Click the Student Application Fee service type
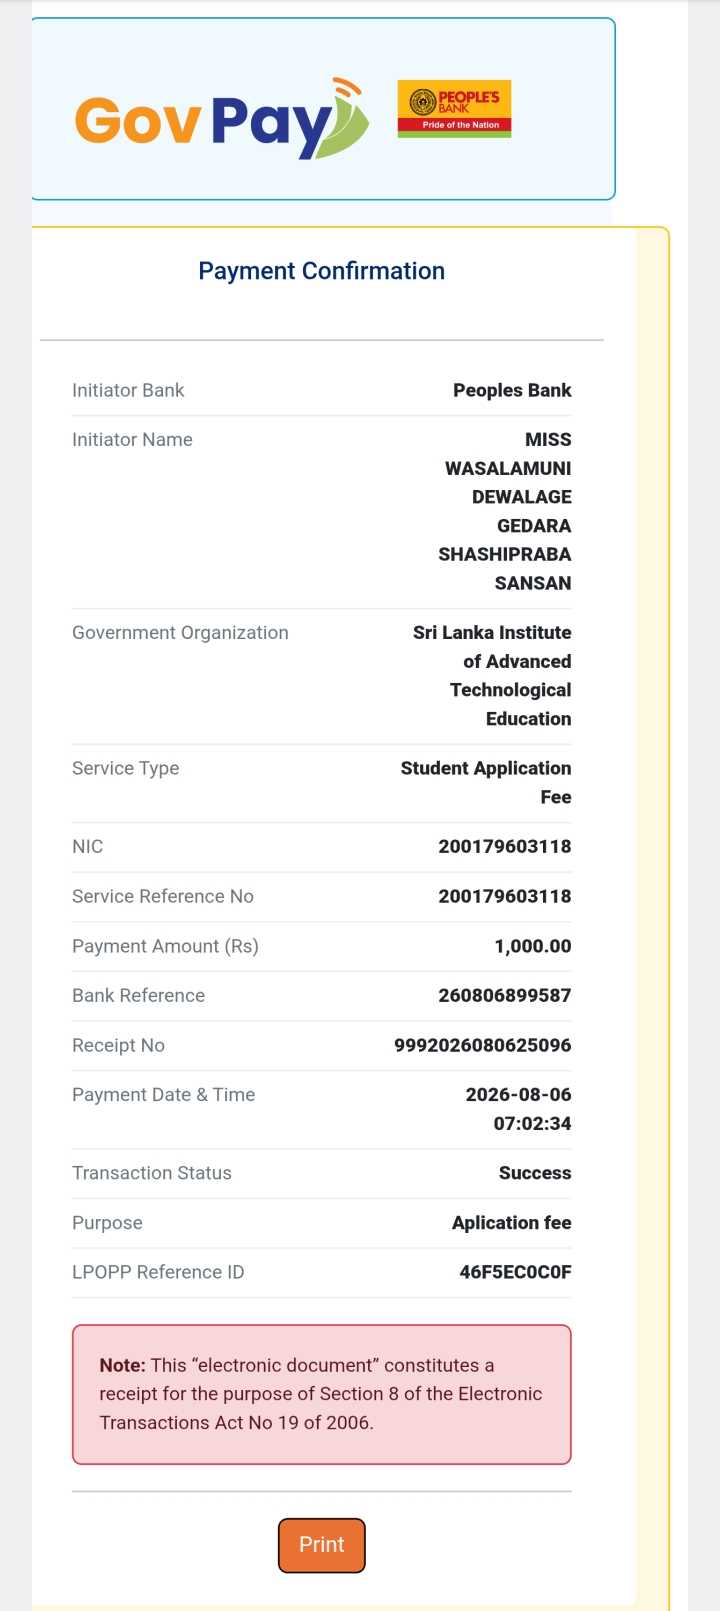Viewport: 720px width, 1611px height. [486, 782]
